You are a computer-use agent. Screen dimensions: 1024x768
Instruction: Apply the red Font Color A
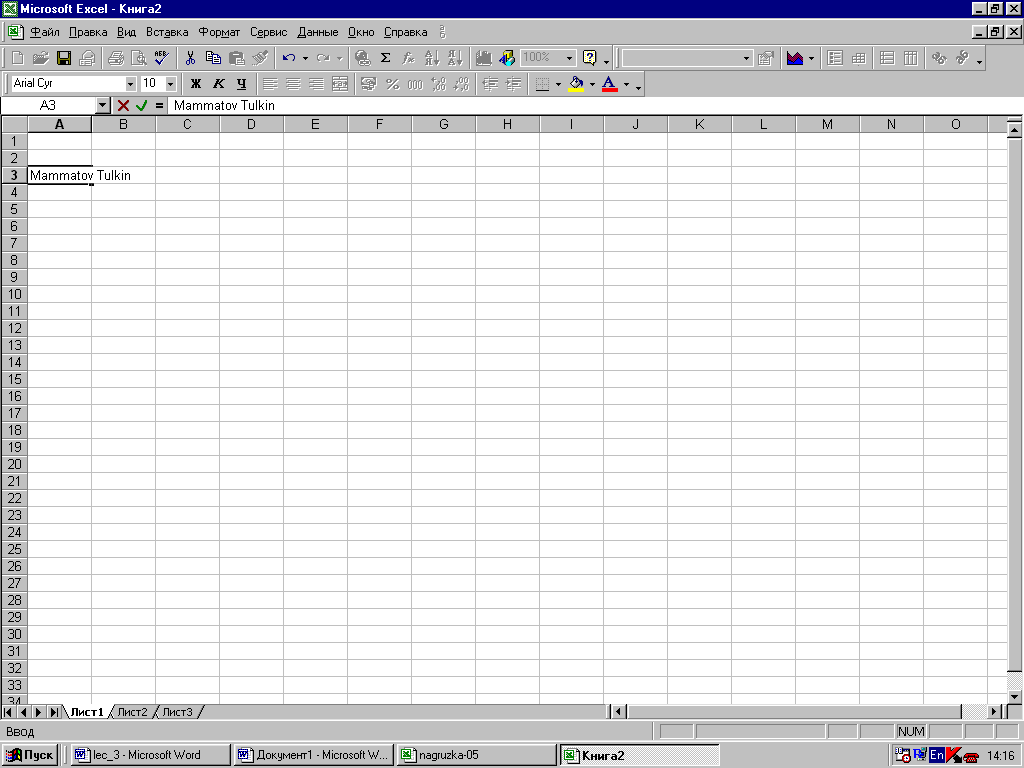pyautogui.click(x=609, y=84)
